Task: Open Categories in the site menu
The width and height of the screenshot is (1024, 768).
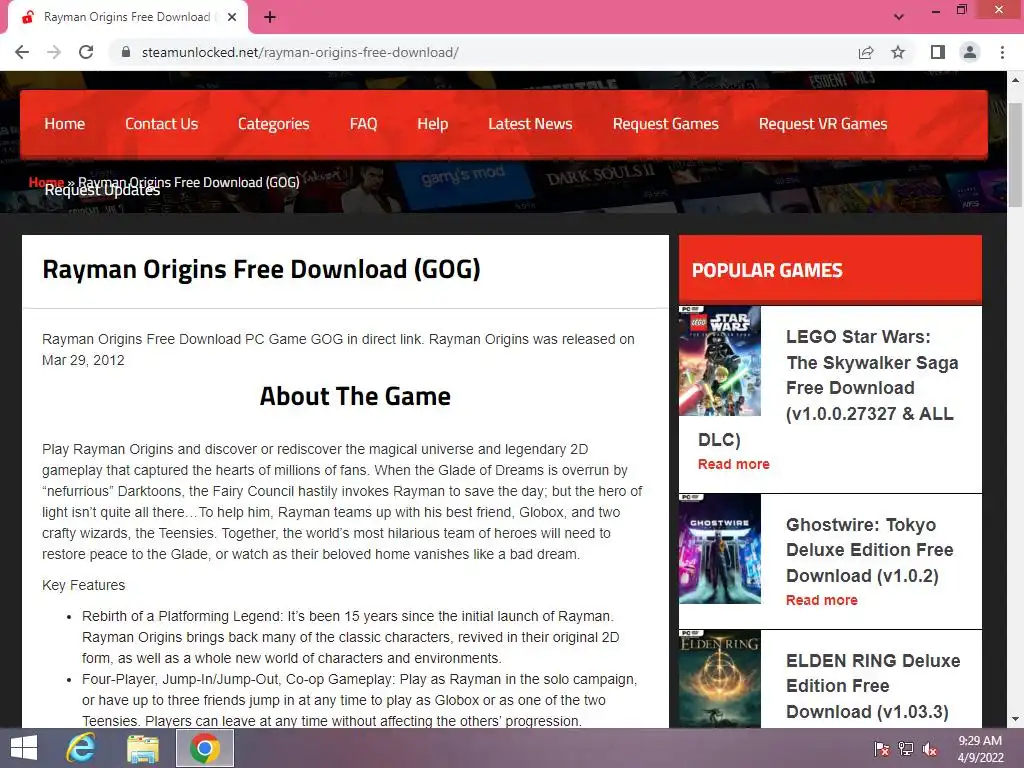Action: [274, 124]
